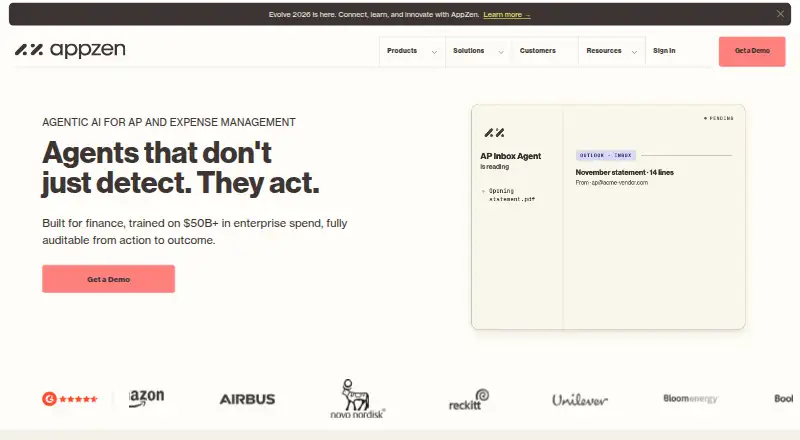Screen dimensions: 800x440
Task: Click the Amazon logo
Action: pyautogui.click(x=146, y=399)
